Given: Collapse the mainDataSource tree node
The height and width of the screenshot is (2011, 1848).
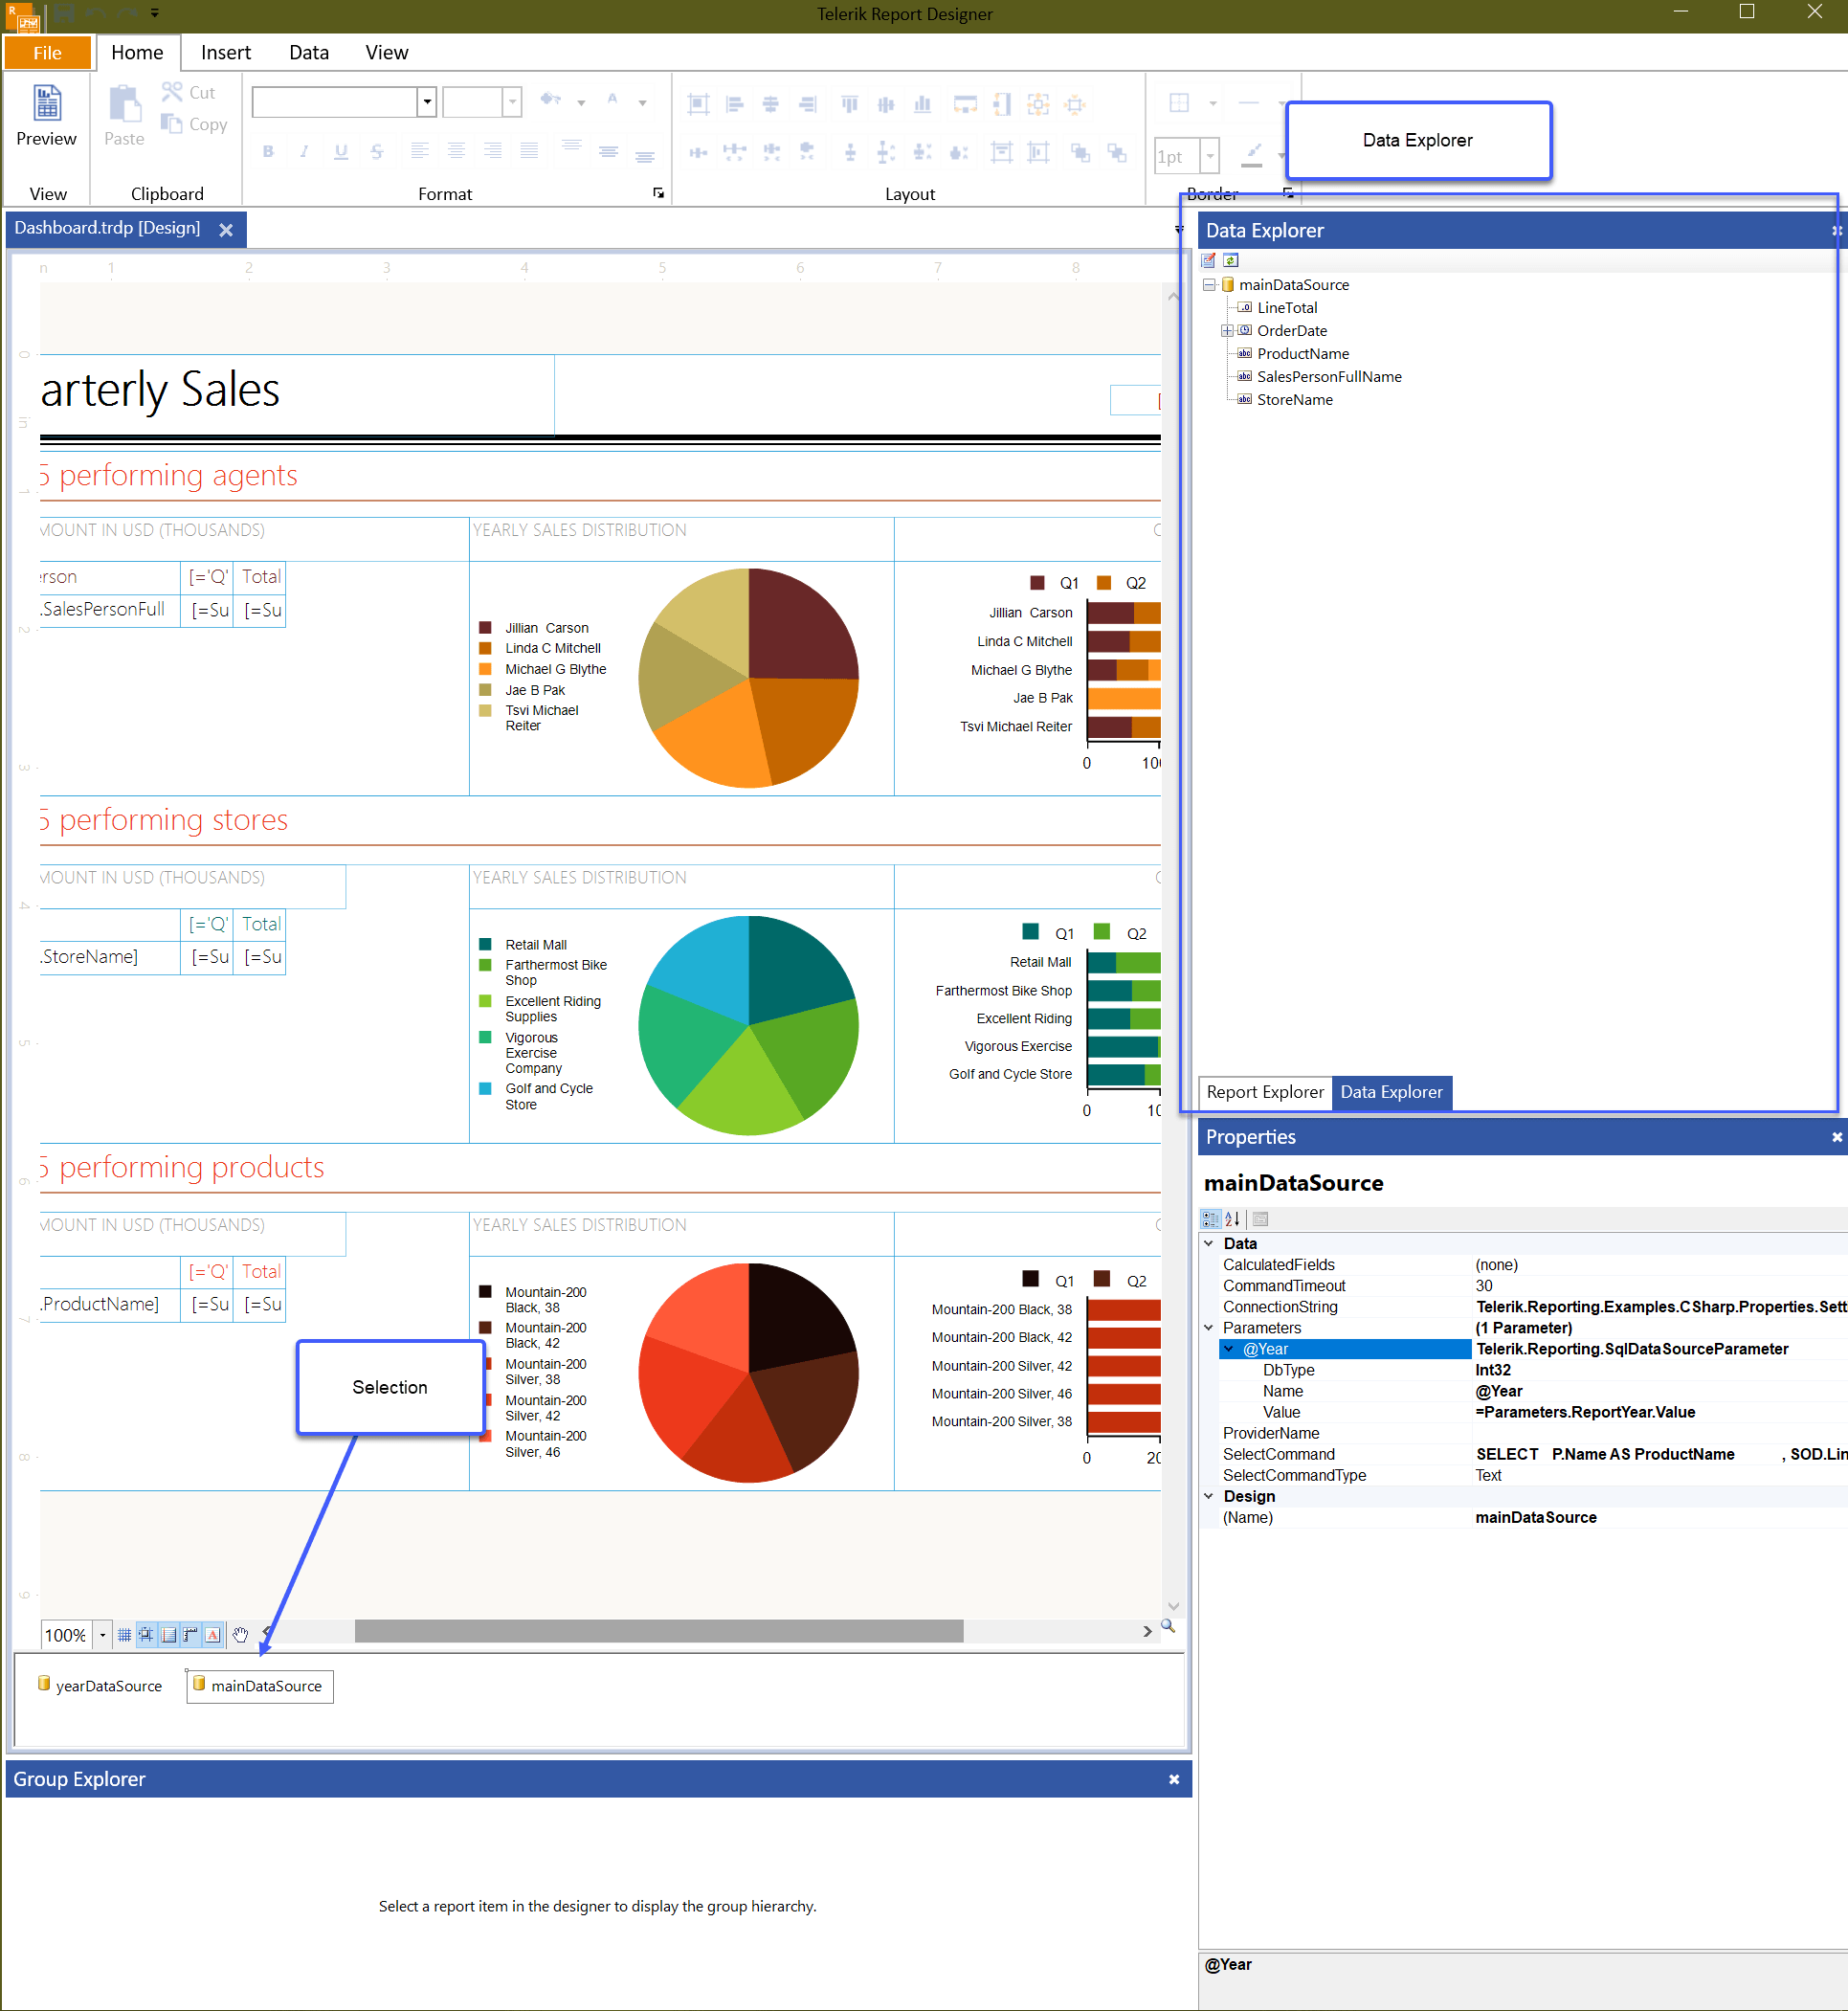Looking at the screenshot, I should click(x=1210, y=285).
